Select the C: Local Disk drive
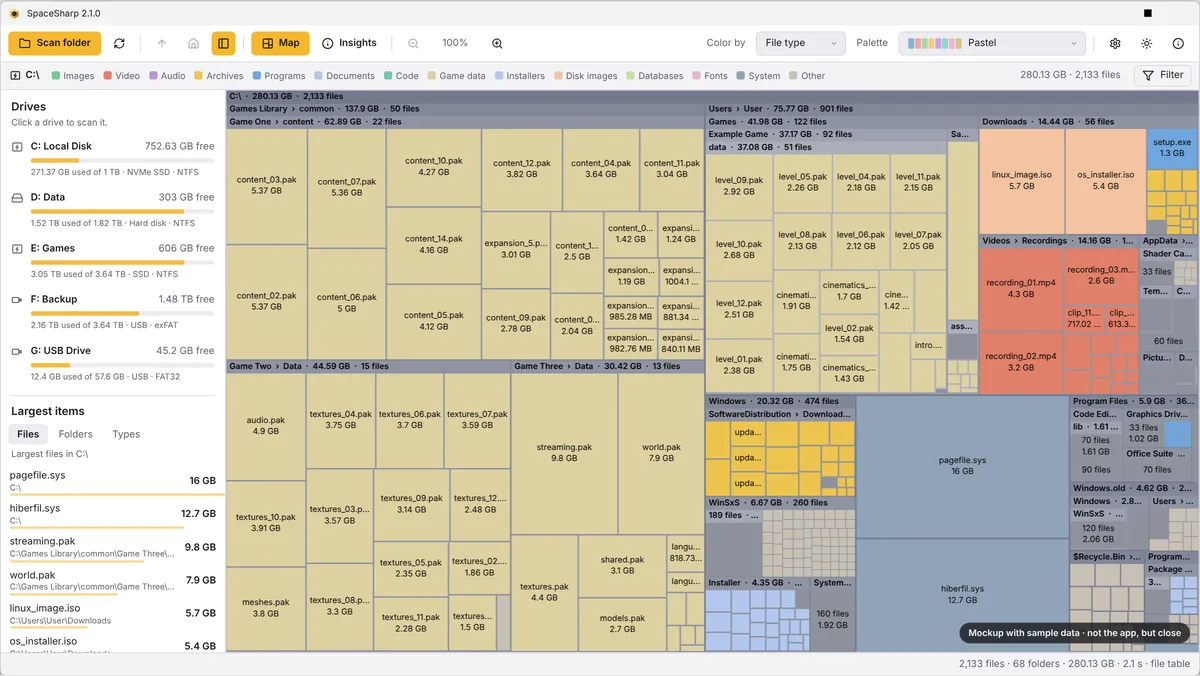 pyautogui.click(x=113, y=158)
